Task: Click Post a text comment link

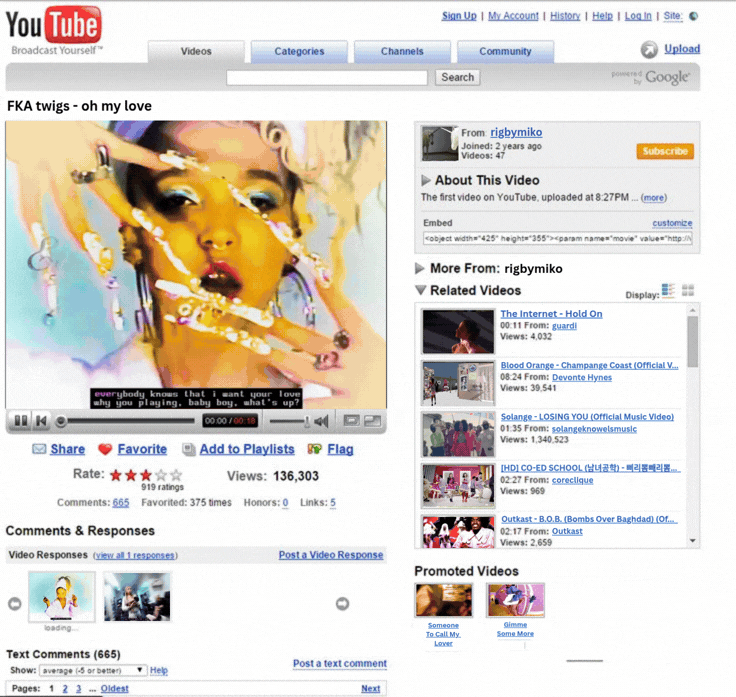Action: pos(340,663)
